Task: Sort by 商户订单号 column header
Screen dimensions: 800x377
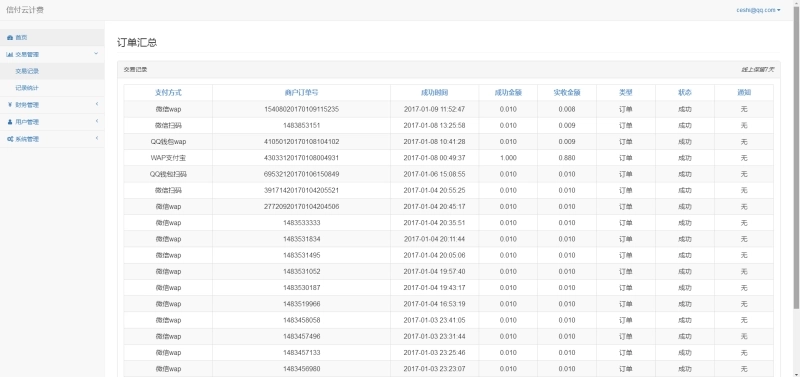Action: pyautogui.click(x=302, y=93)
